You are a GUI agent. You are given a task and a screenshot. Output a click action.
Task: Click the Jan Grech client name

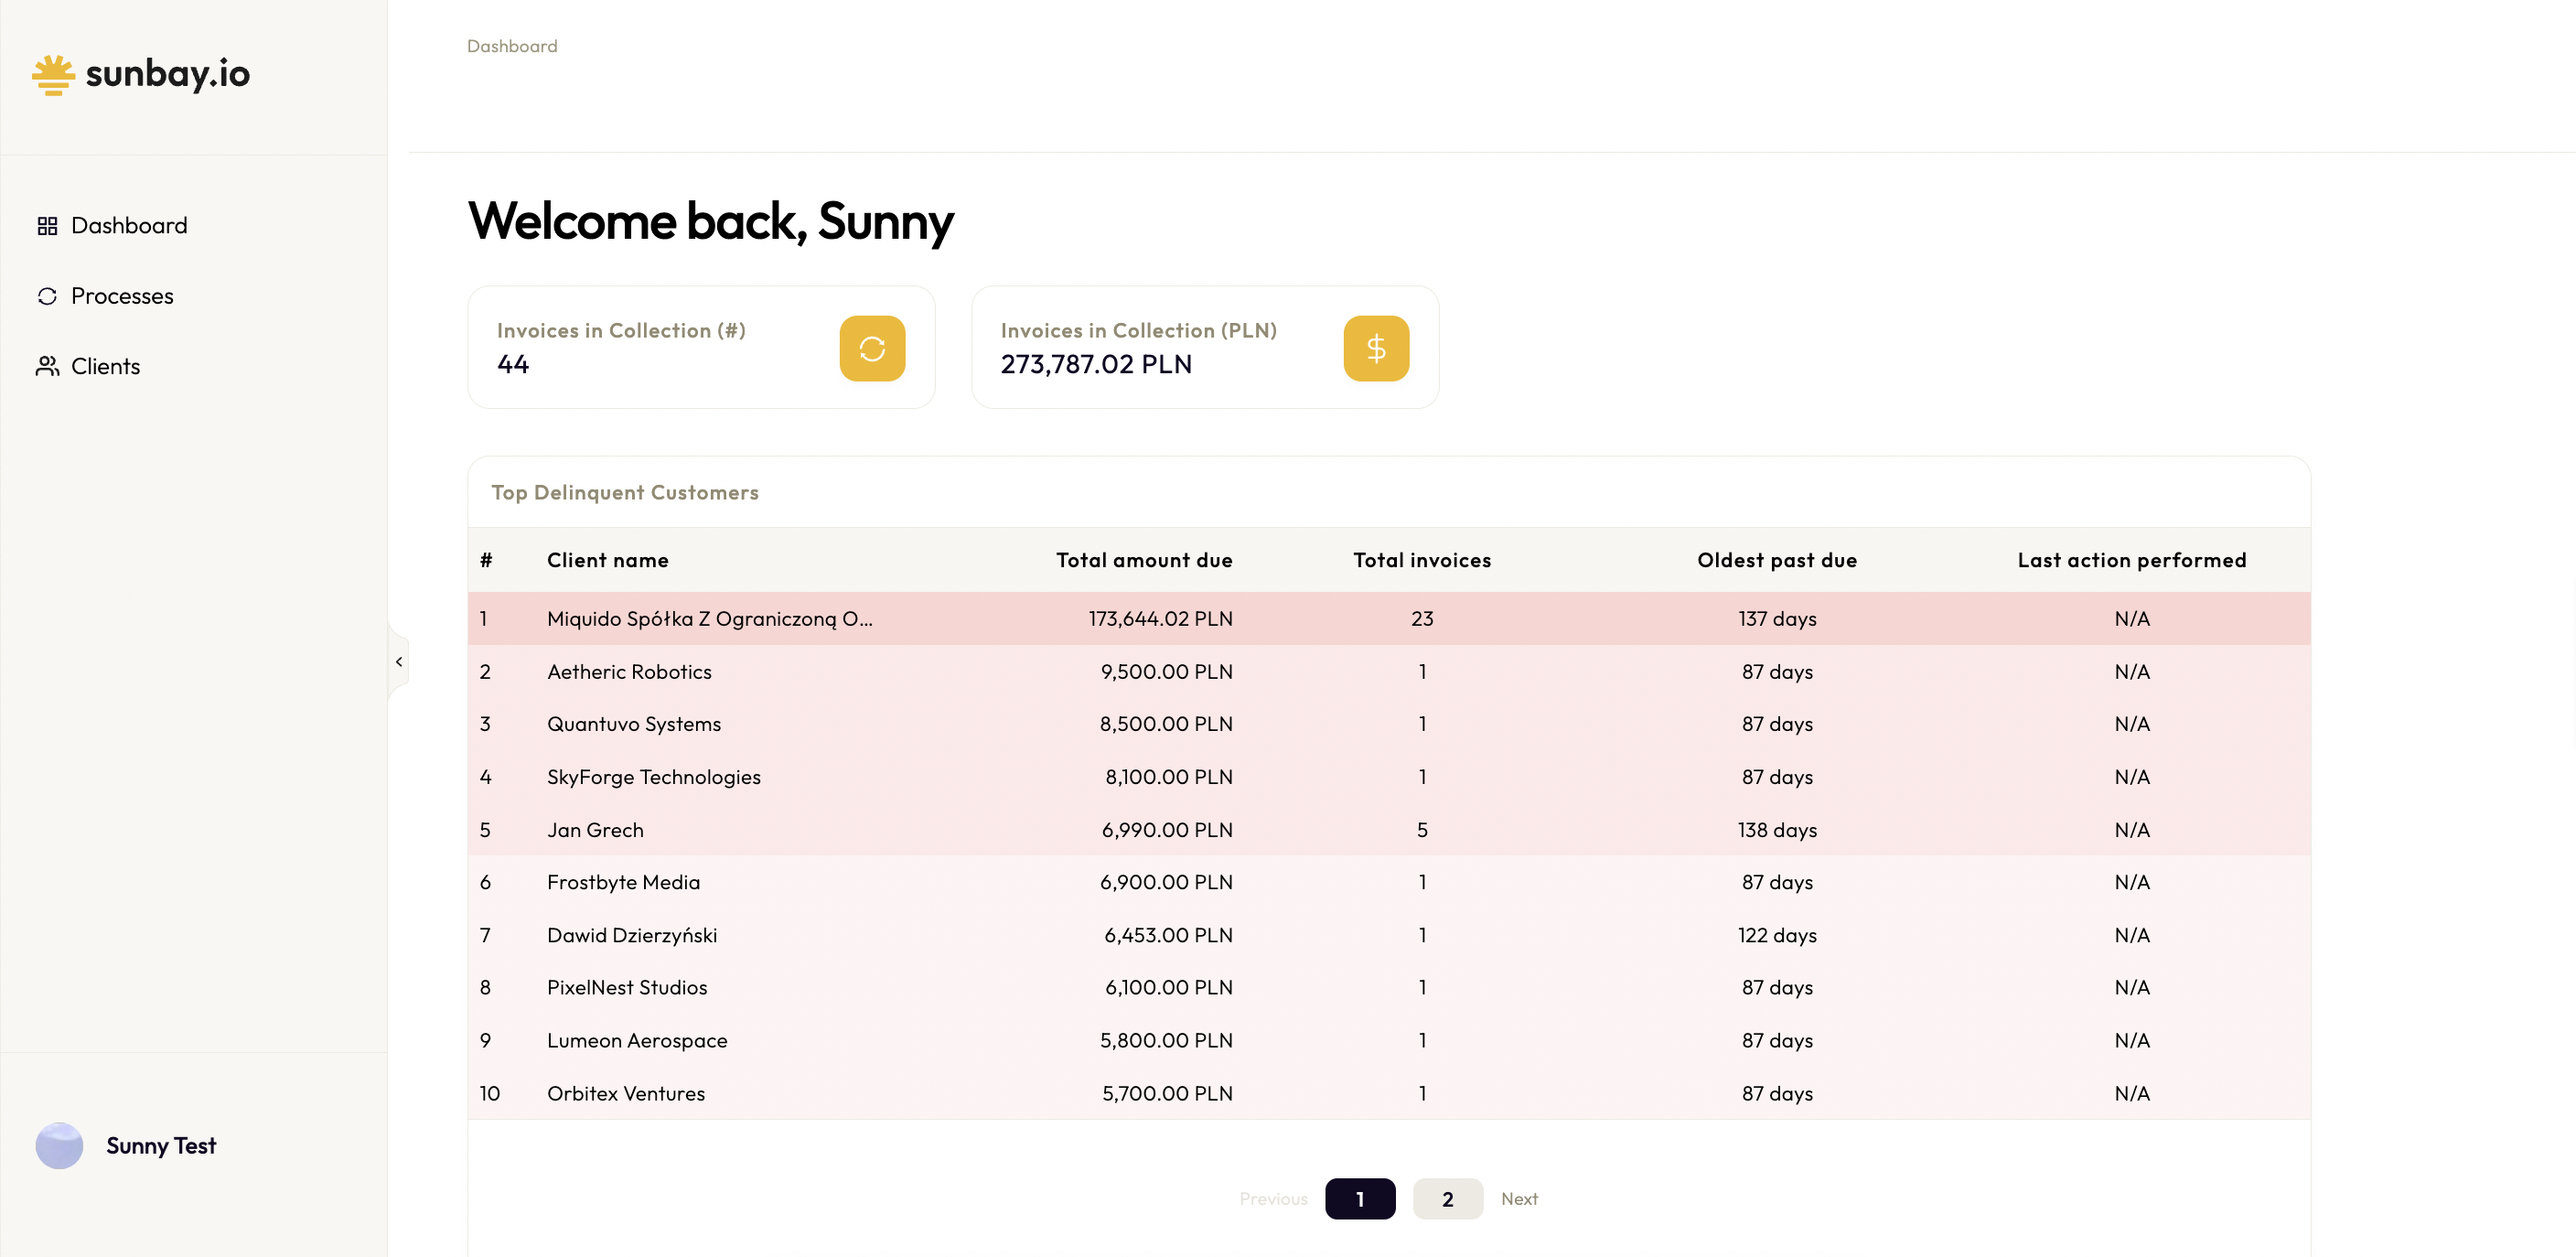click(595, 830)
